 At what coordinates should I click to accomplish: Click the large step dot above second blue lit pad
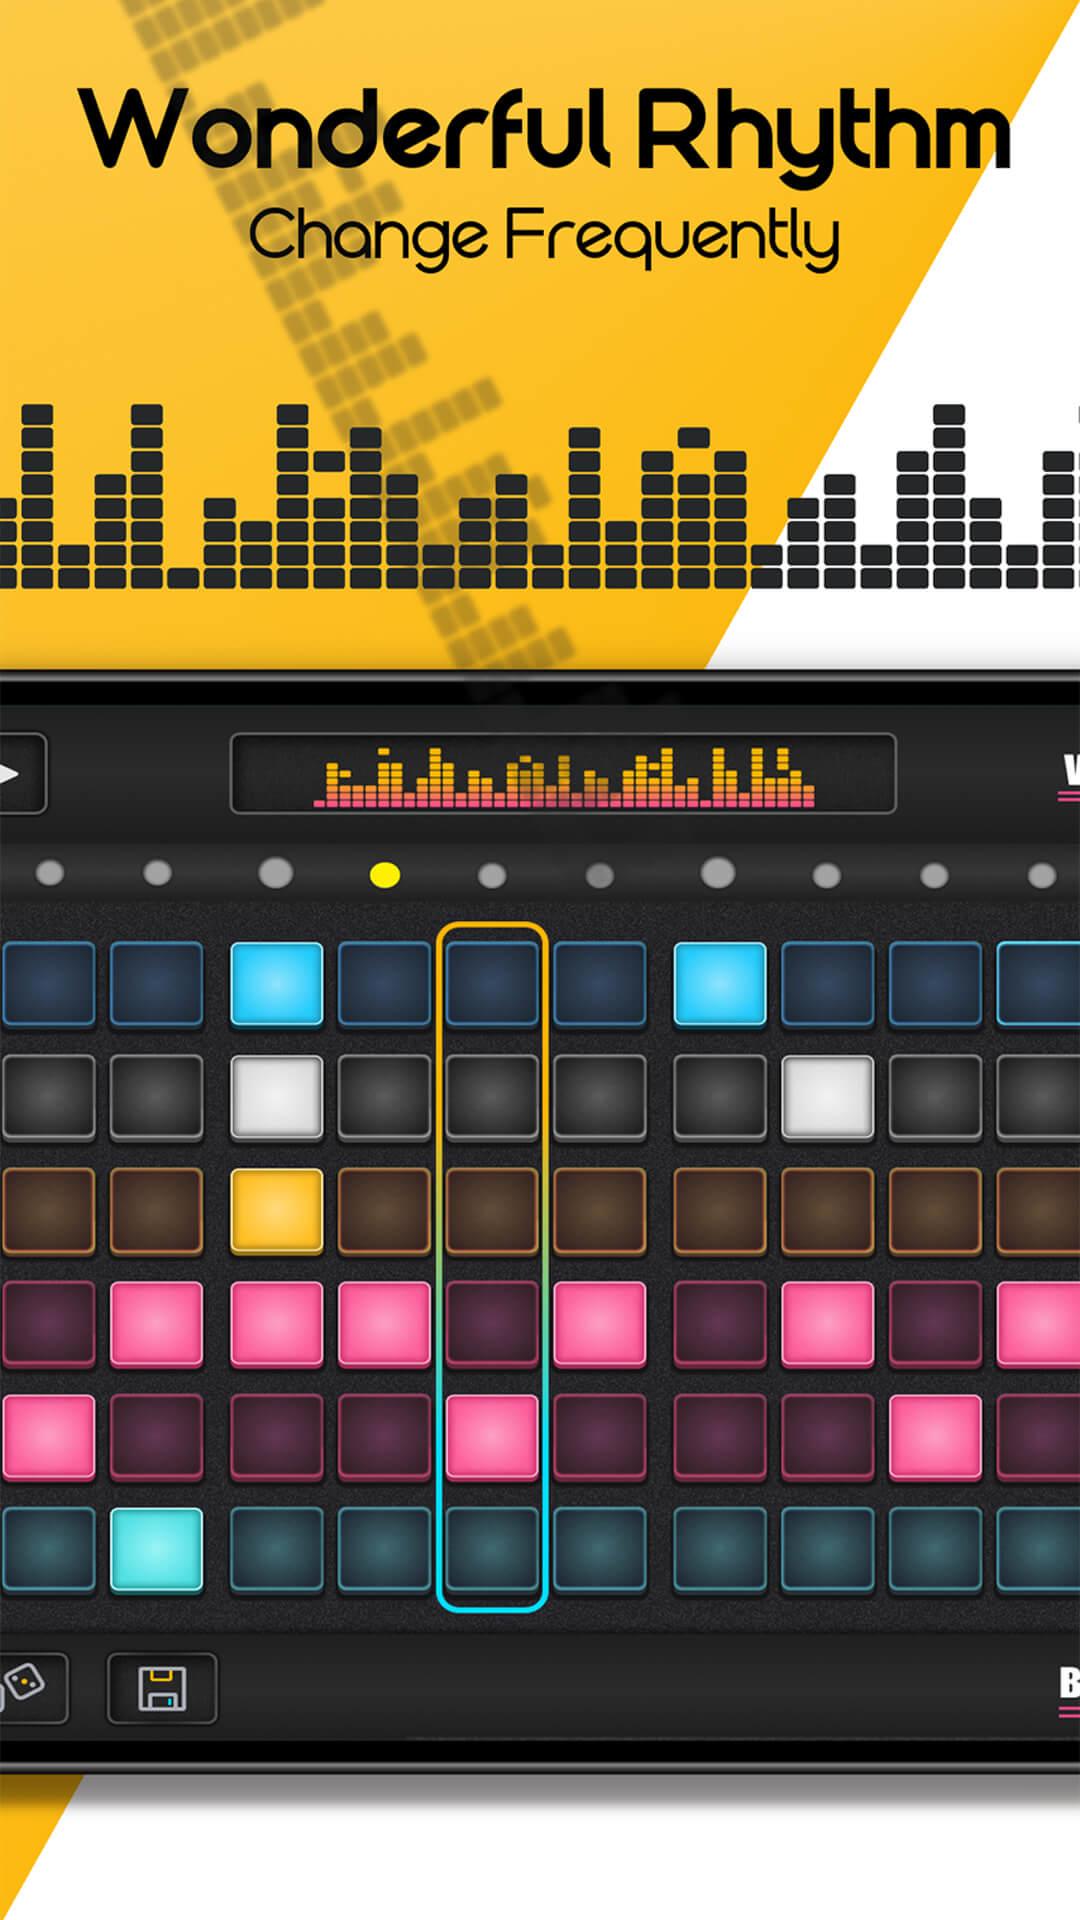717,872
